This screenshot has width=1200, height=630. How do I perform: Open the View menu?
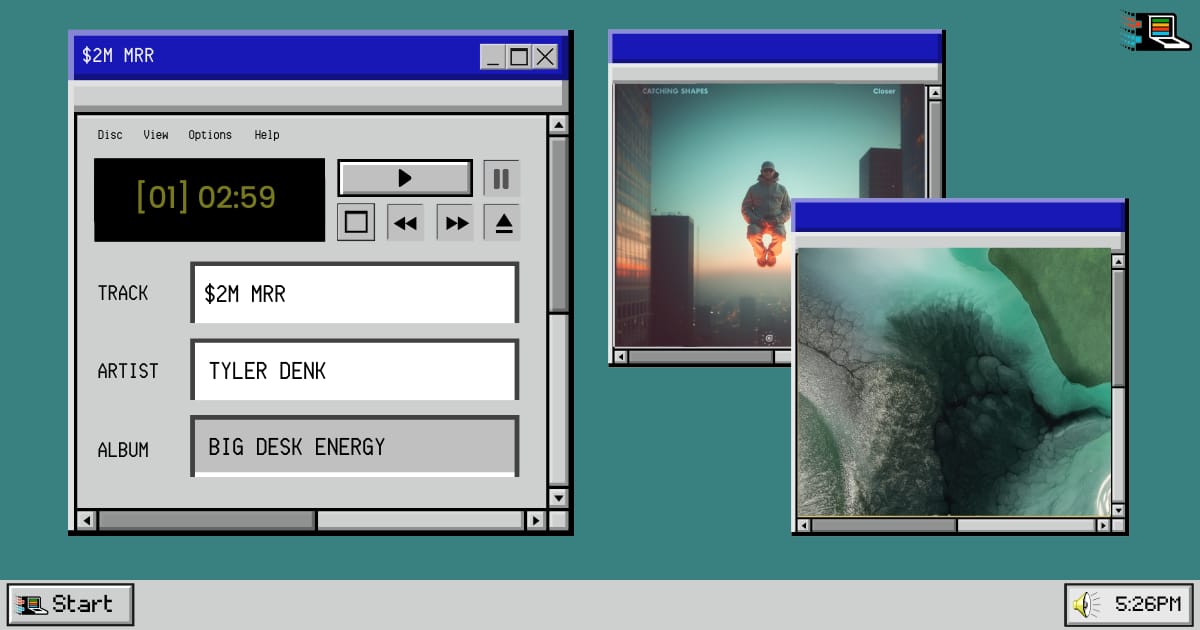pos(156,135)
